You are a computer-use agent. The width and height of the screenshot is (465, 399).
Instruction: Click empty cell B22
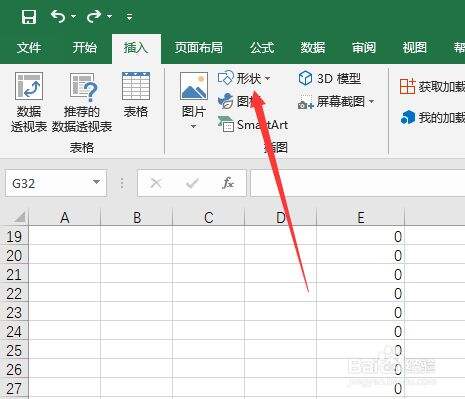(137, 293)
